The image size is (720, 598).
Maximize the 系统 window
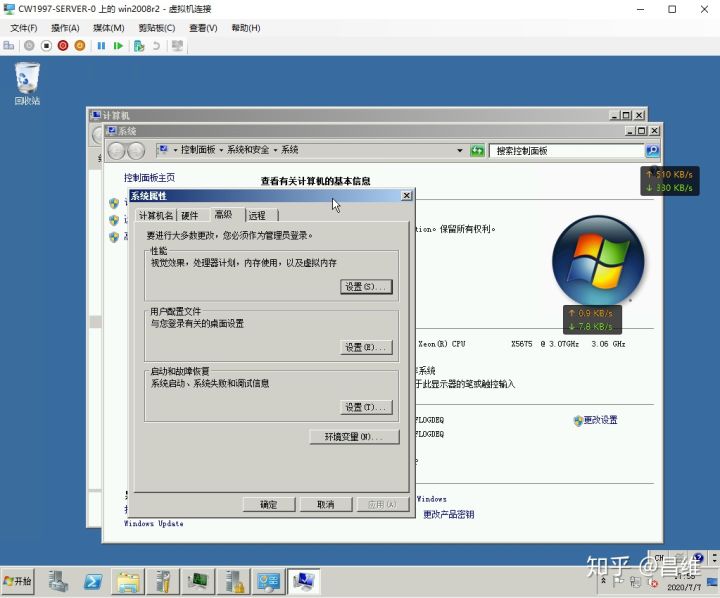coord(642,130)
